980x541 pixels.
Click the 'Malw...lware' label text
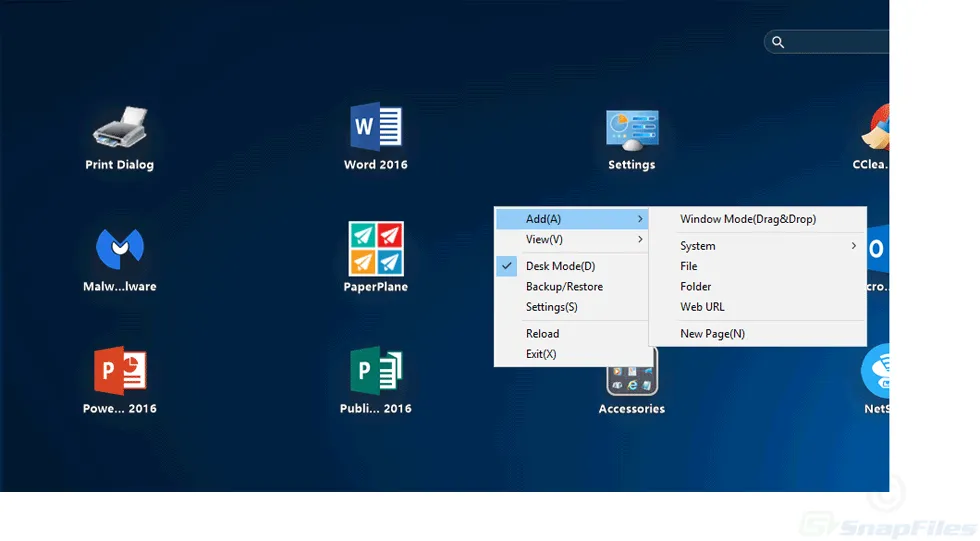coord(119,287)
